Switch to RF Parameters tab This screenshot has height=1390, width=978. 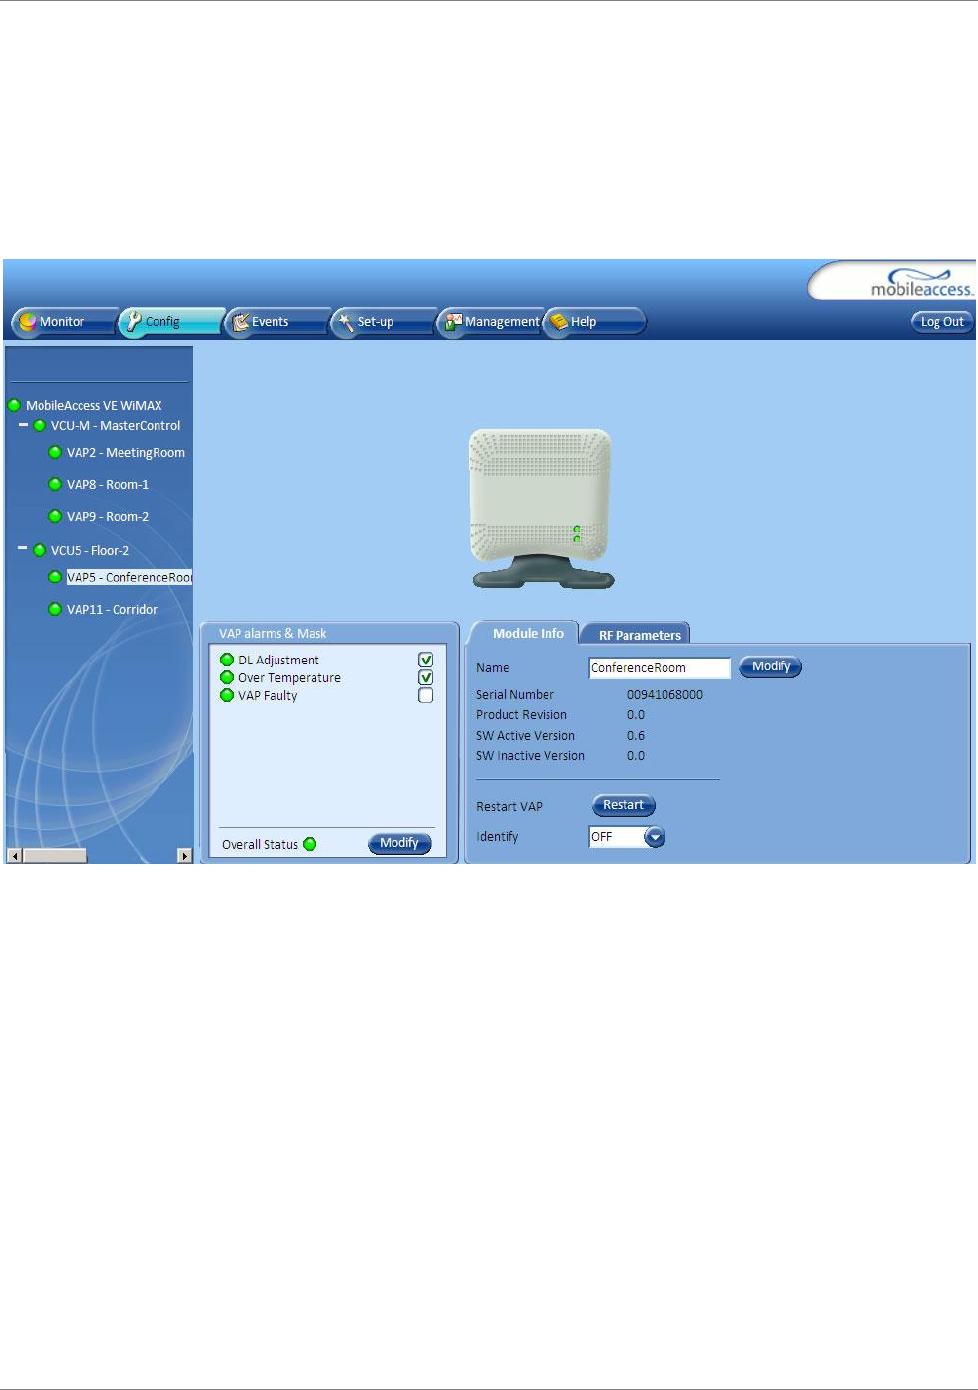638,635
